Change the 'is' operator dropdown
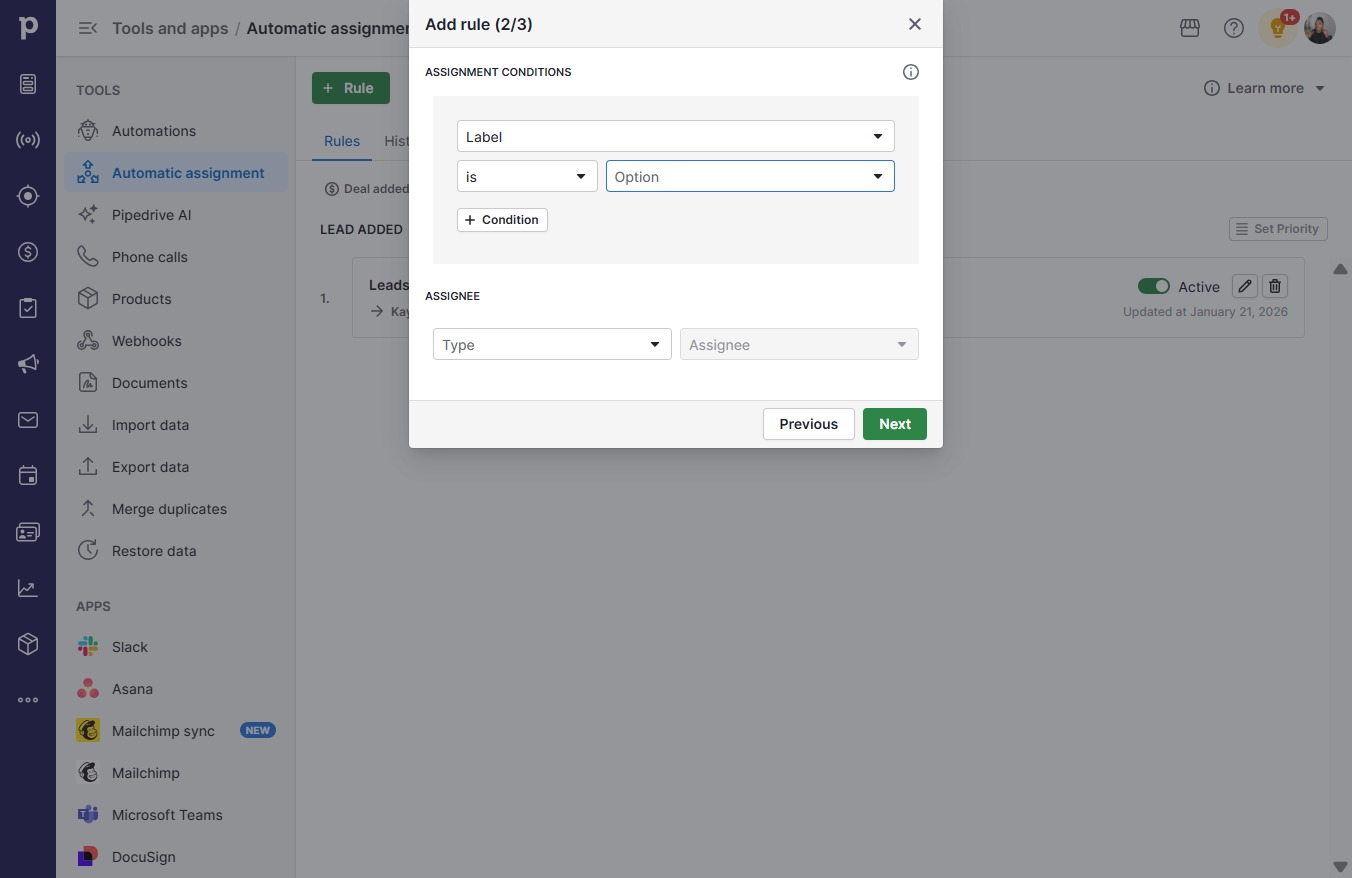This screenshot has height=878, width=1352. click(x=527, y=176)
